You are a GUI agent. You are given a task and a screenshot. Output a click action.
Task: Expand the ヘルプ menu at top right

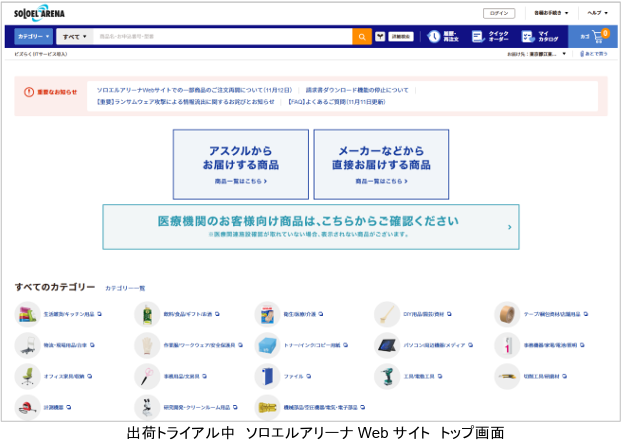pyautogui.click(x=597, y=13)
